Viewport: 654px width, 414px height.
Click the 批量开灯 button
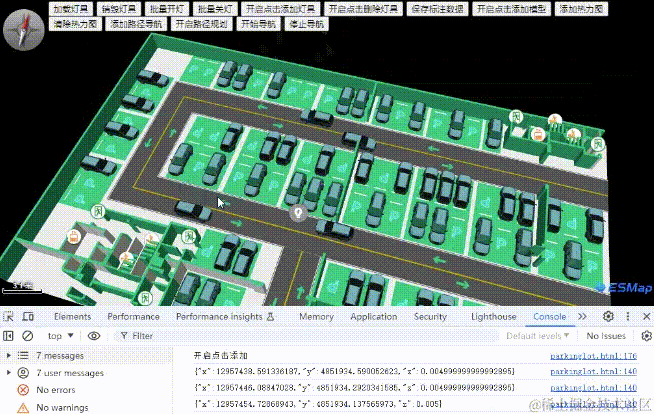(x=167, y=9)
